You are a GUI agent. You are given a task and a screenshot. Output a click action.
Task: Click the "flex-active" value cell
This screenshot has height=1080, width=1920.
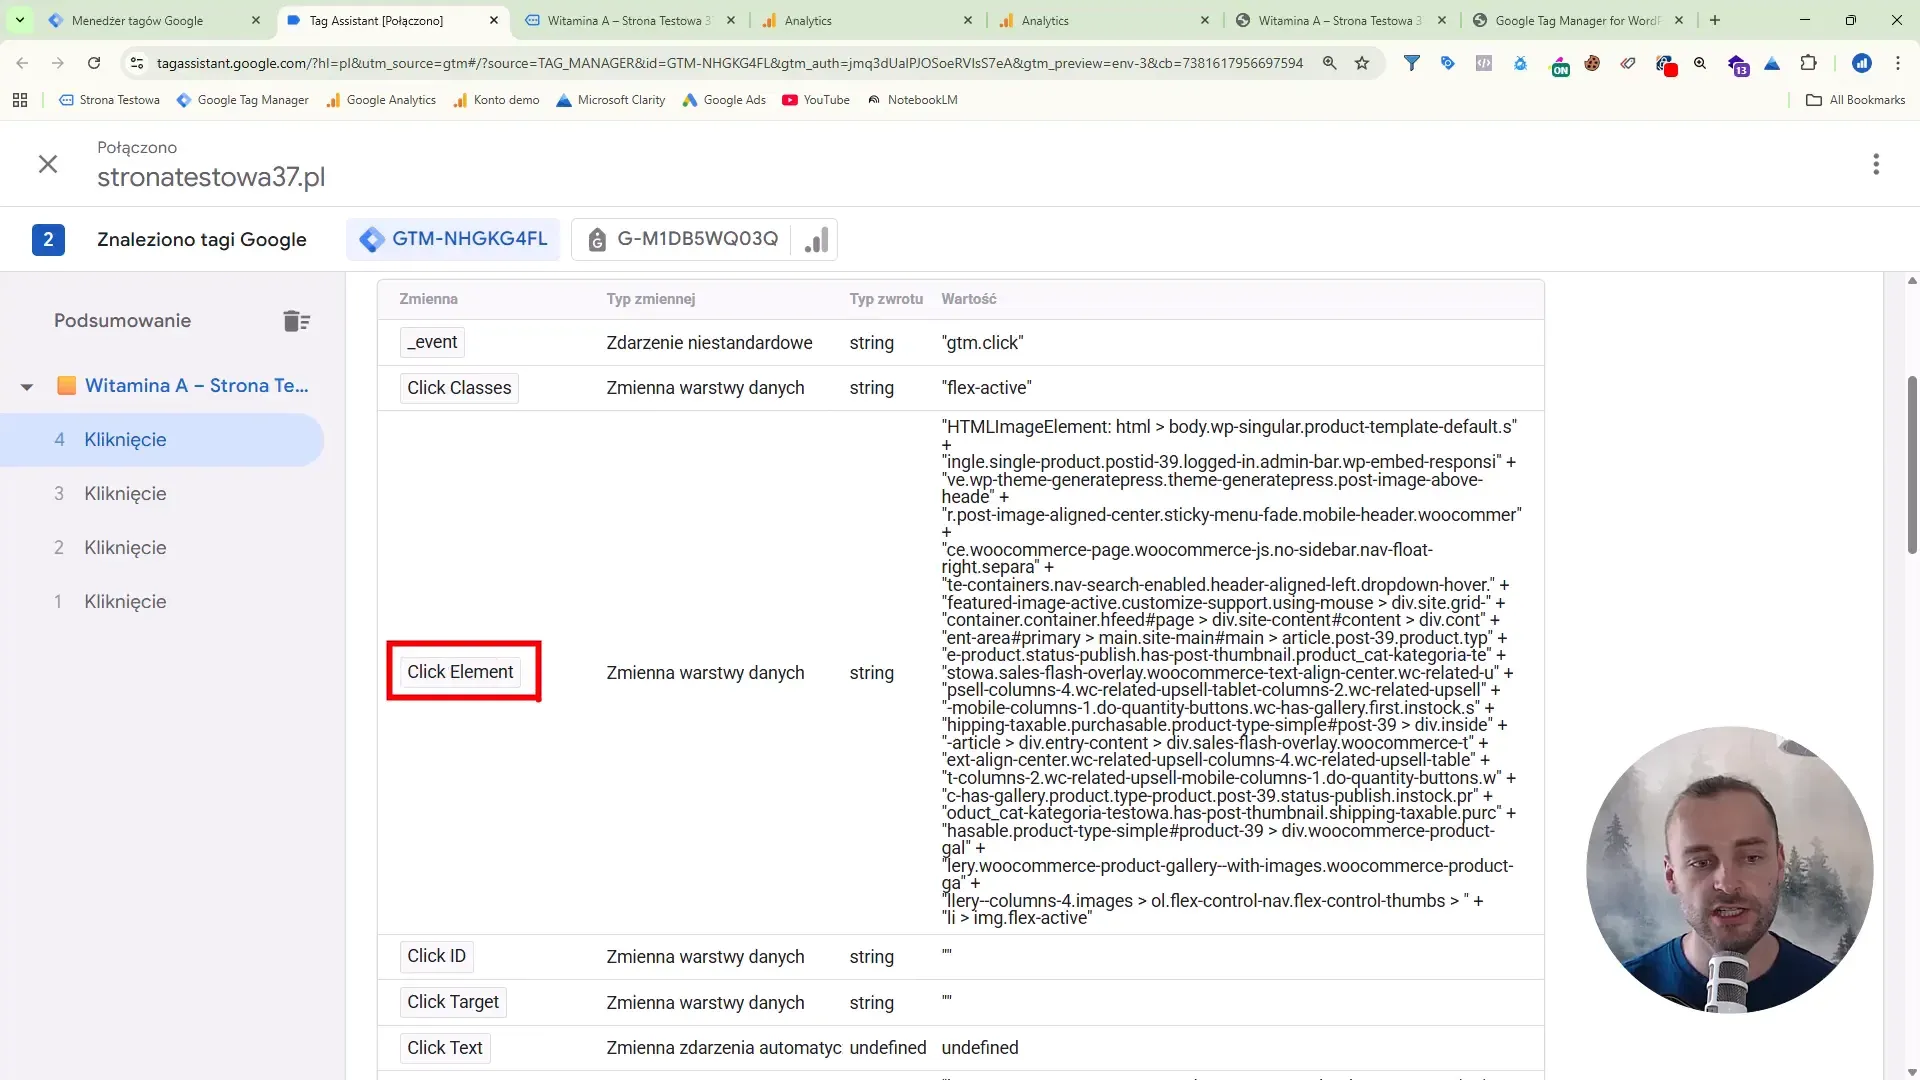986,388
